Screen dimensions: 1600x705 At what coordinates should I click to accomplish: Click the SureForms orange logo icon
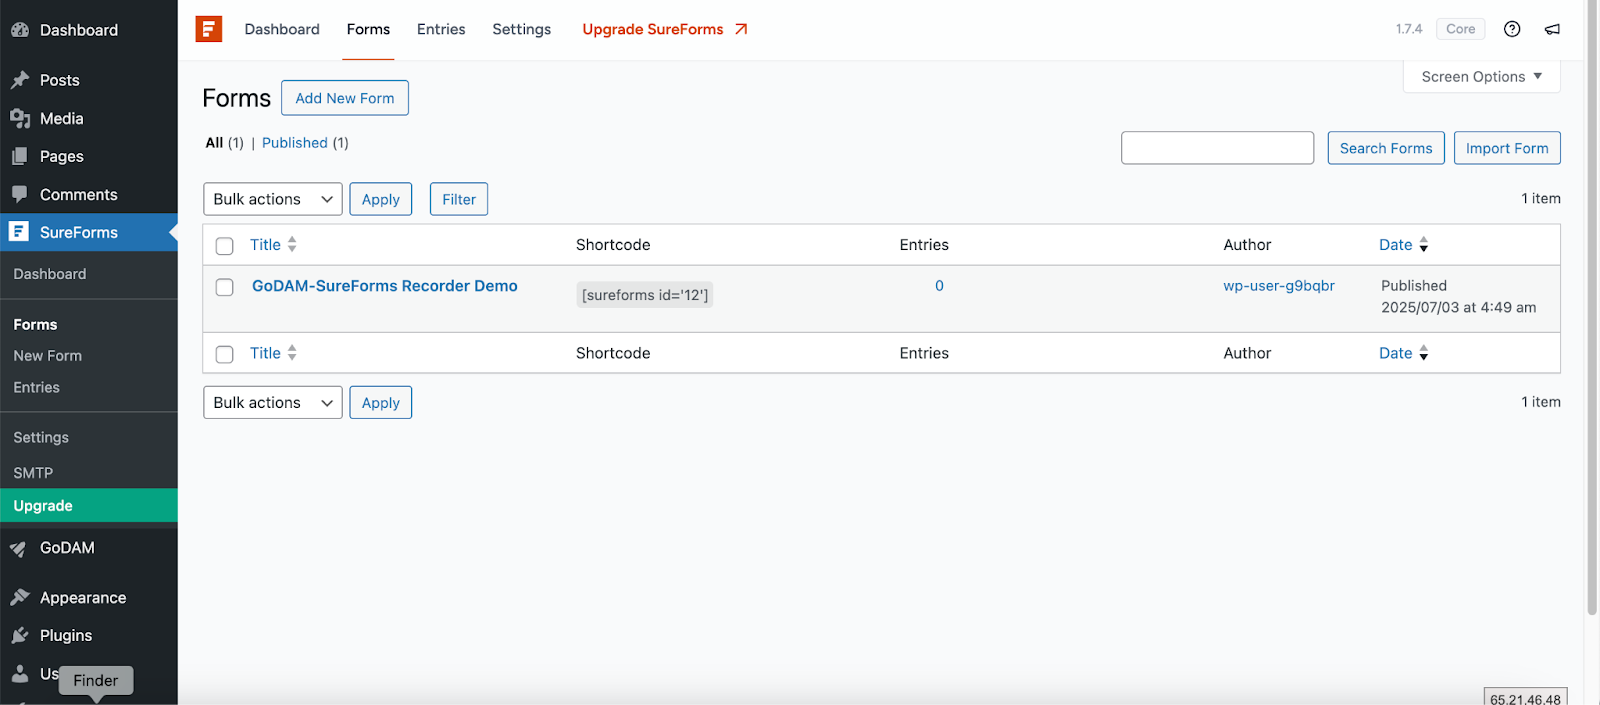coord(208,29)
